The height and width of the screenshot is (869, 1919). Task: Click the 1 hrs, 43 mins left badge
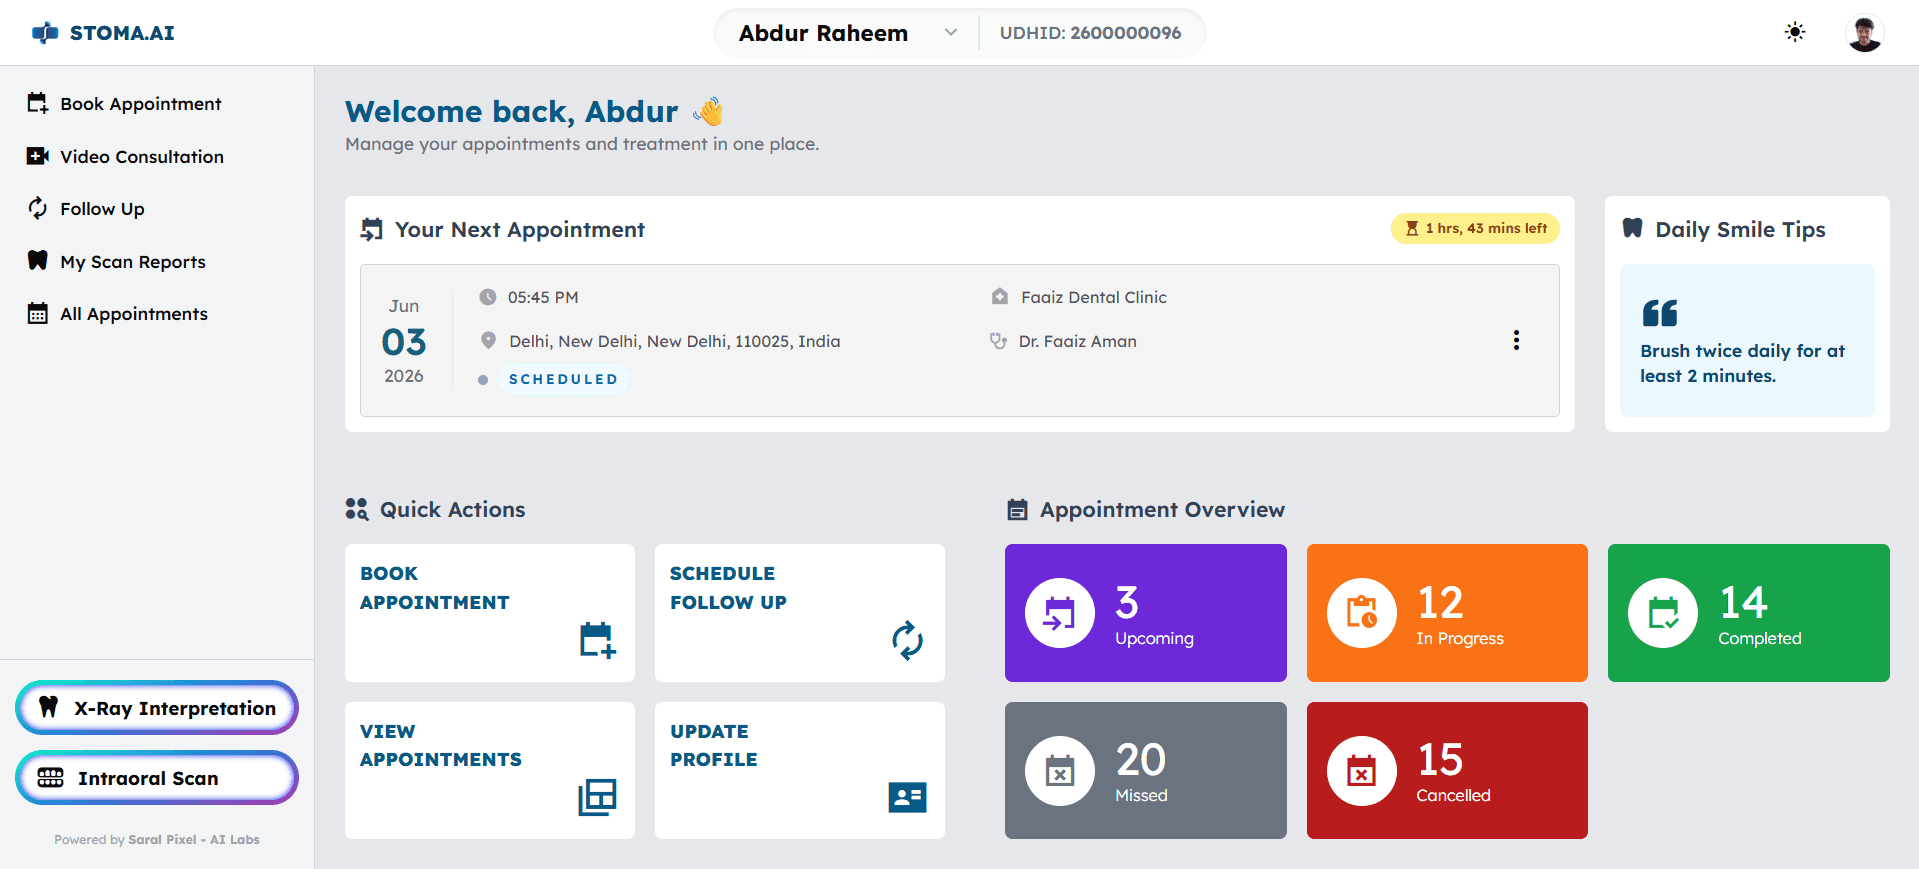[1475, 229]
